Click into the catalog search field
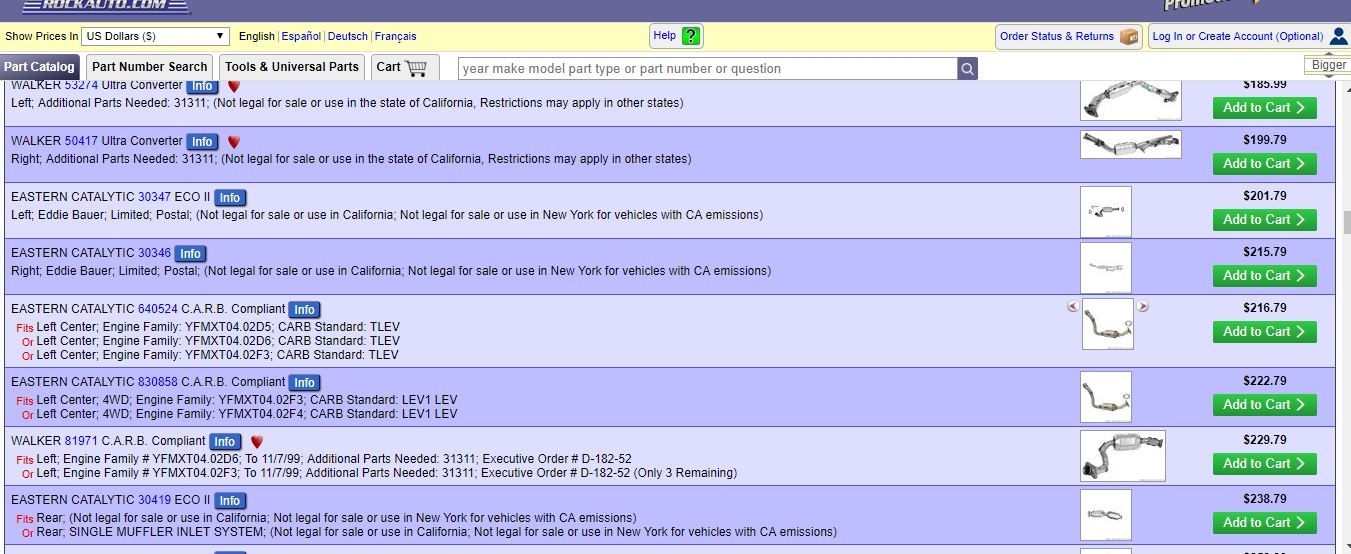Screen dimensions: 1351x554 coord(707,69)
